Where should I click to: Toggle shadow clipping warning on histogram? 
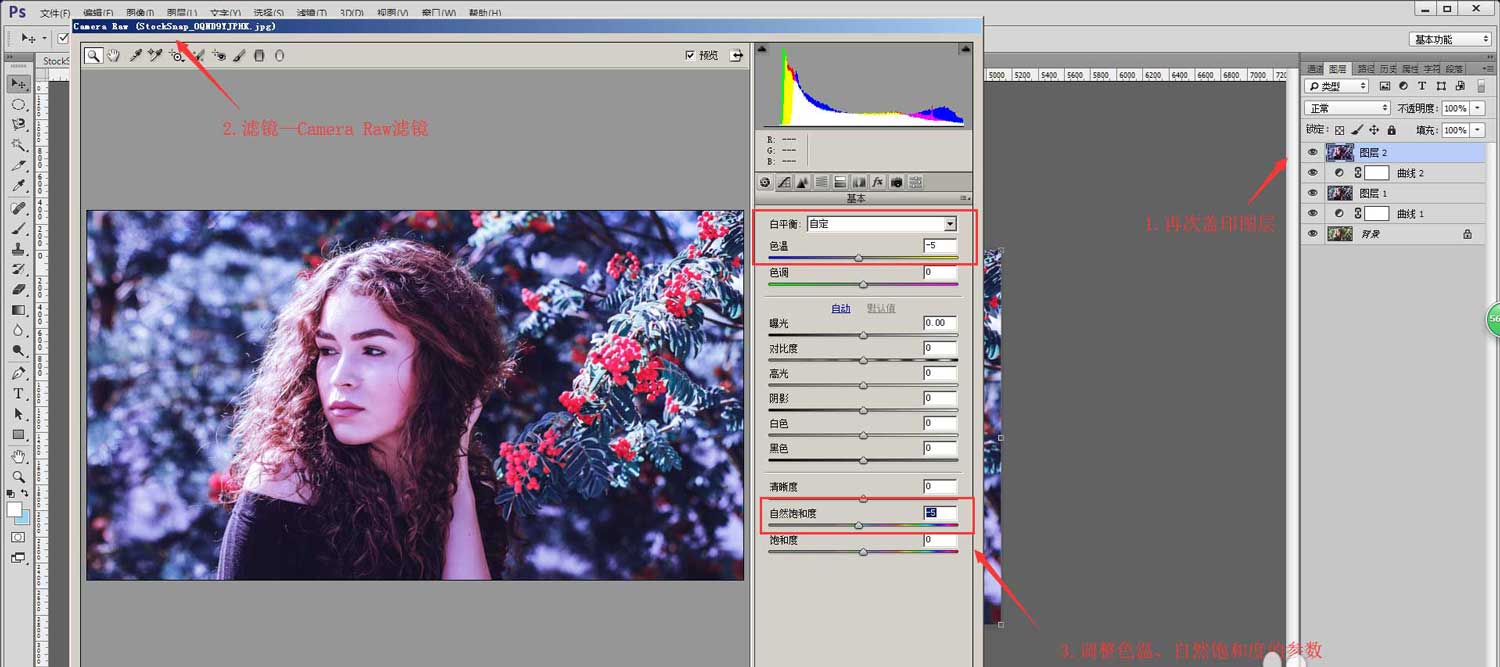[x=762, y=49]
